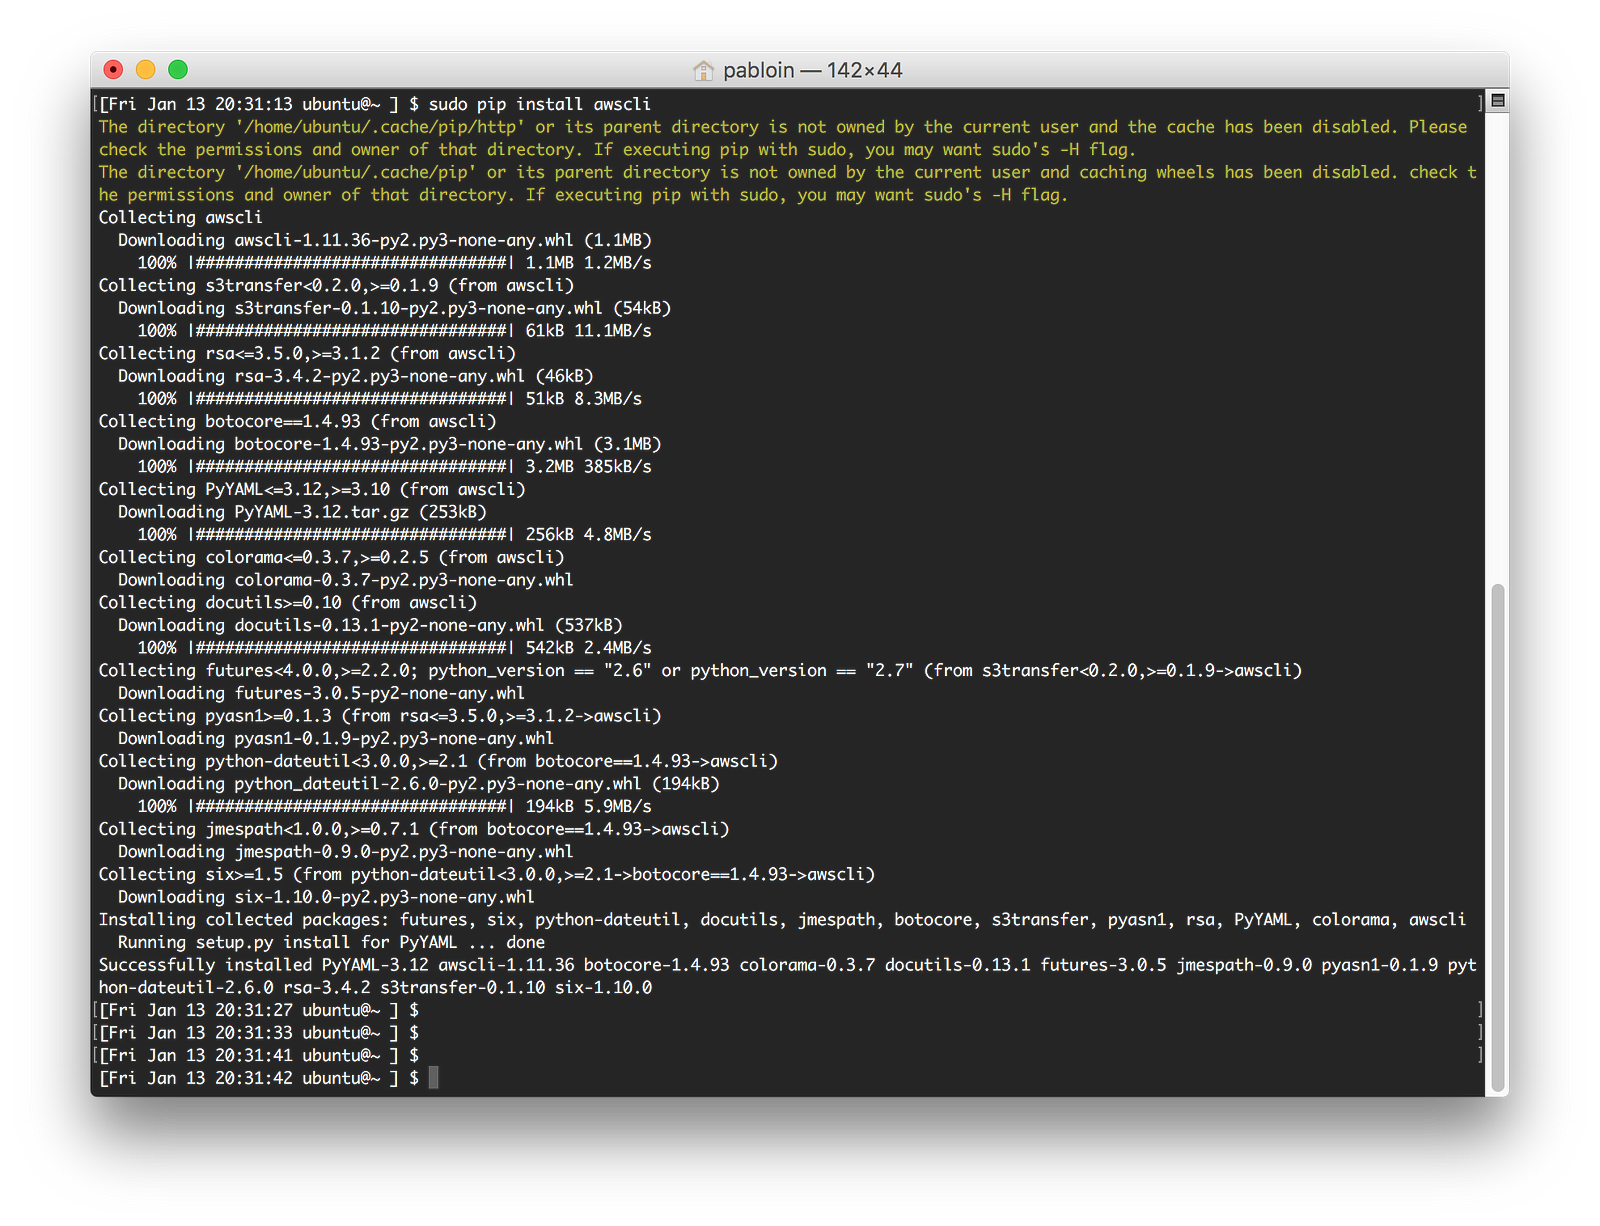Click 'Collecting s3transfer<0.2.0,>=0.1.9' line
The width and height of the screenshot is (1600, 1226).
coord(336,285)
